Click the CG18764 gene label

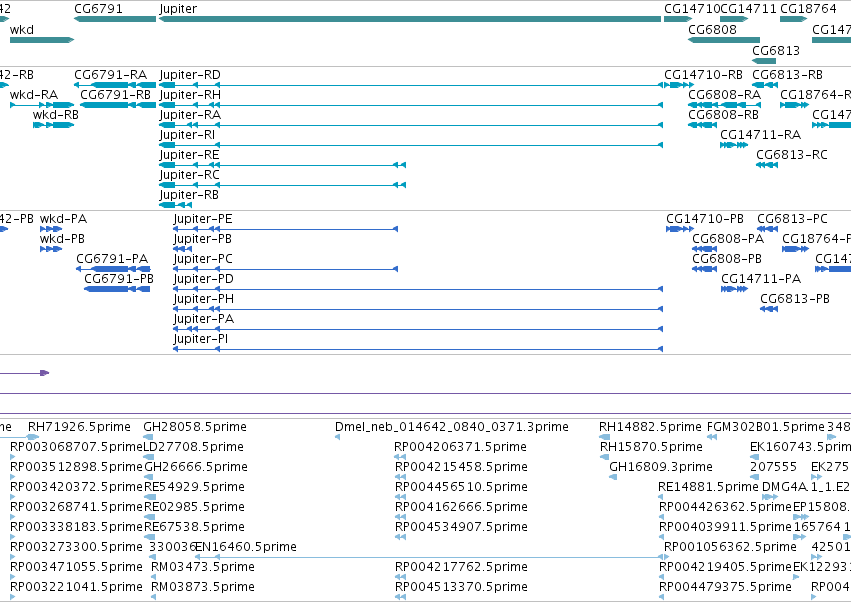808,9
